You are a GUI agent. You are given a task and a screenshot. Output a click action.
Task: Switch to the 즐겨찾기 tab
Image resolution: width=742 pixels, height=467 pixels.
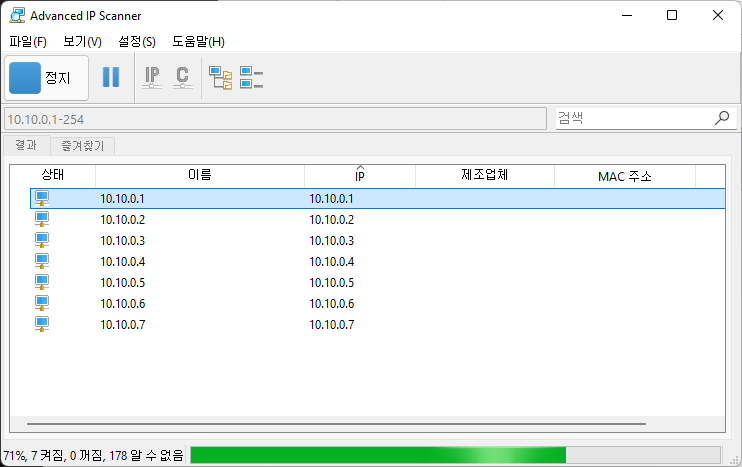pos(83,146)
